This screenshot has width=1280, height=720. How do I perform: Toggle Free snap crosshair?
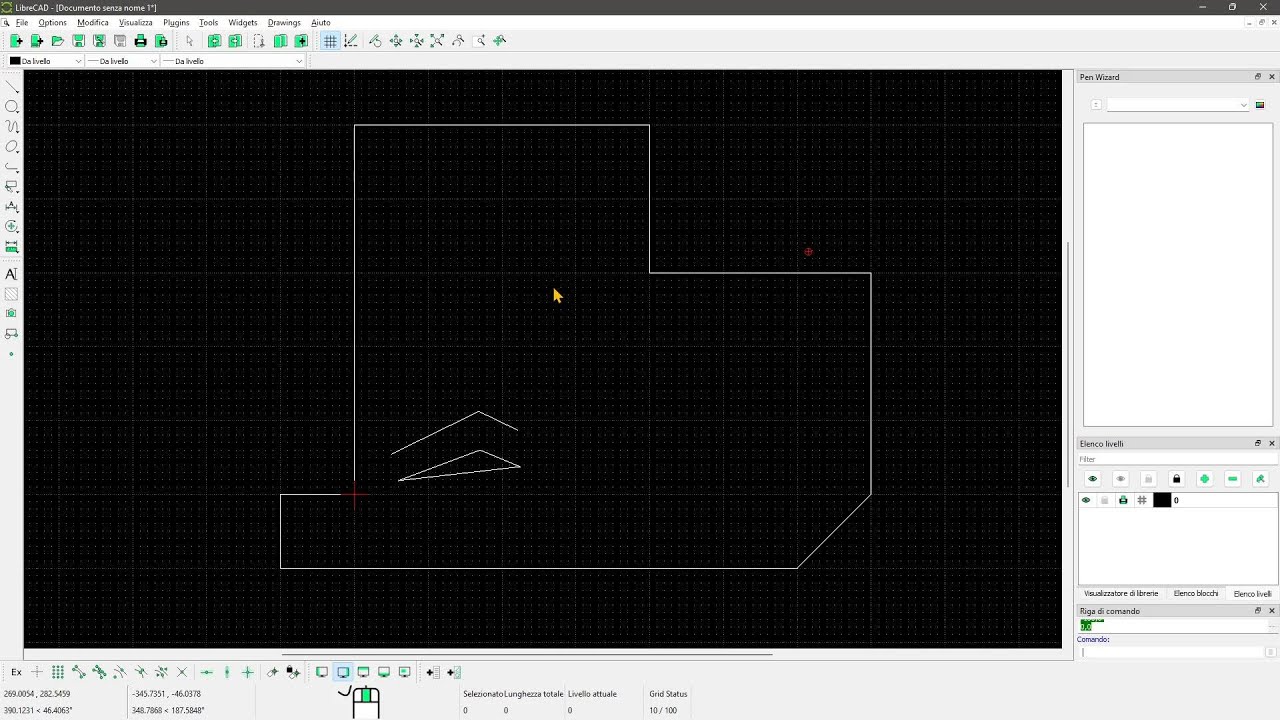click(x=37, y=672)
